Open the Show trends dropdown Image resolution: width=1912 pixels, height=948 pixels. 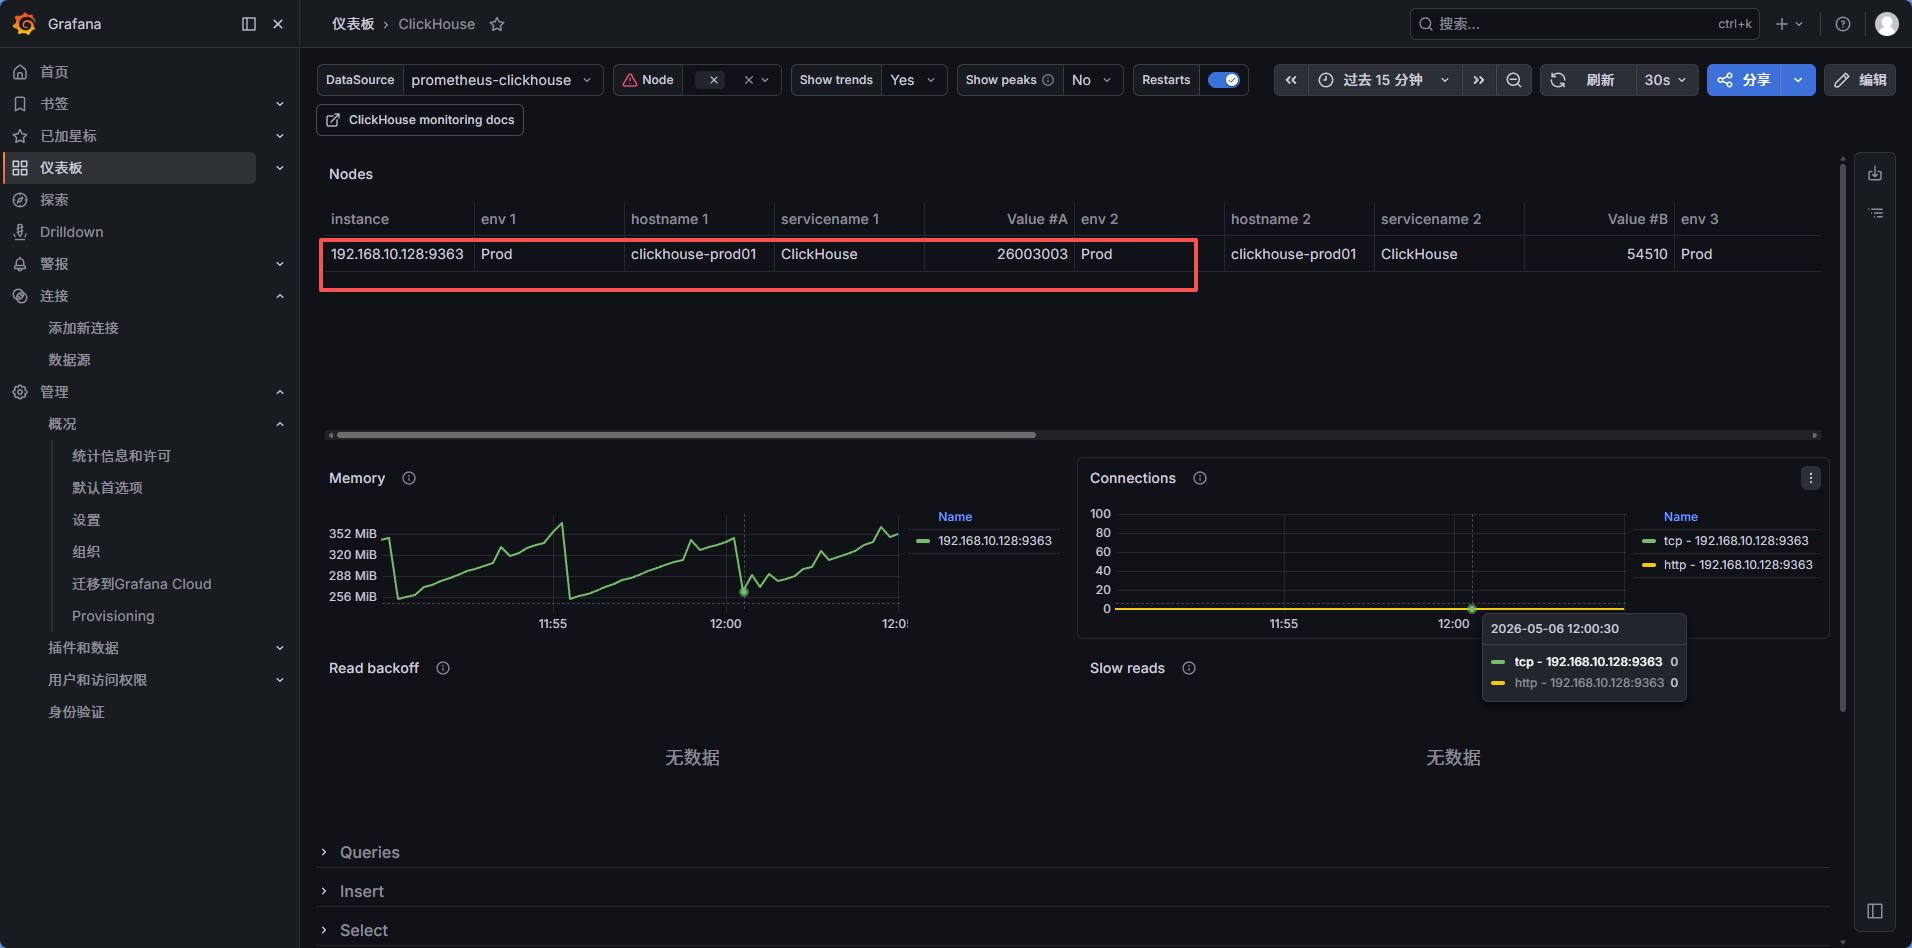tap(914, 80)
